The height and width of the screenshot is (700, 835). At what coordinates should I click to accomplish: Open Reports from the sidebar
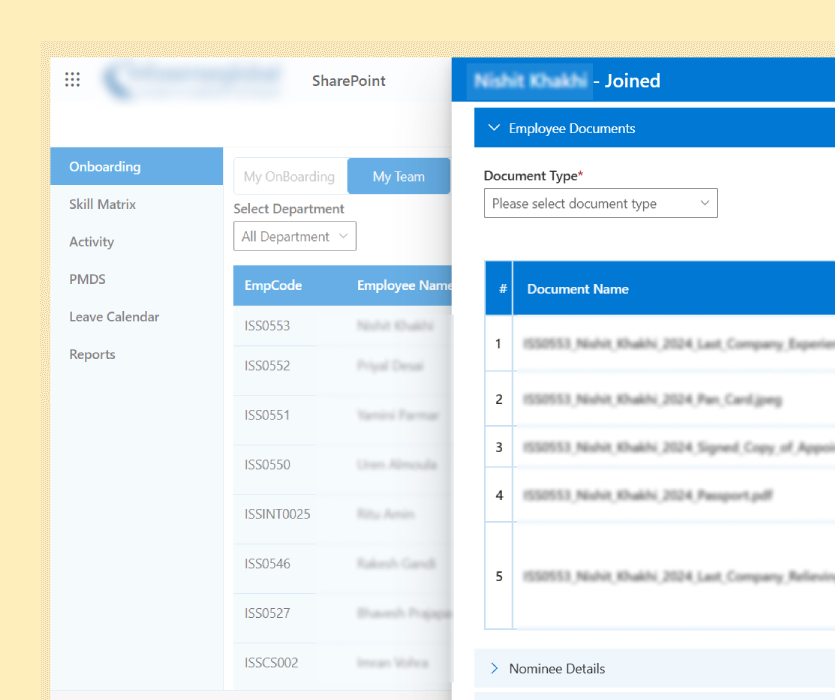92,355
